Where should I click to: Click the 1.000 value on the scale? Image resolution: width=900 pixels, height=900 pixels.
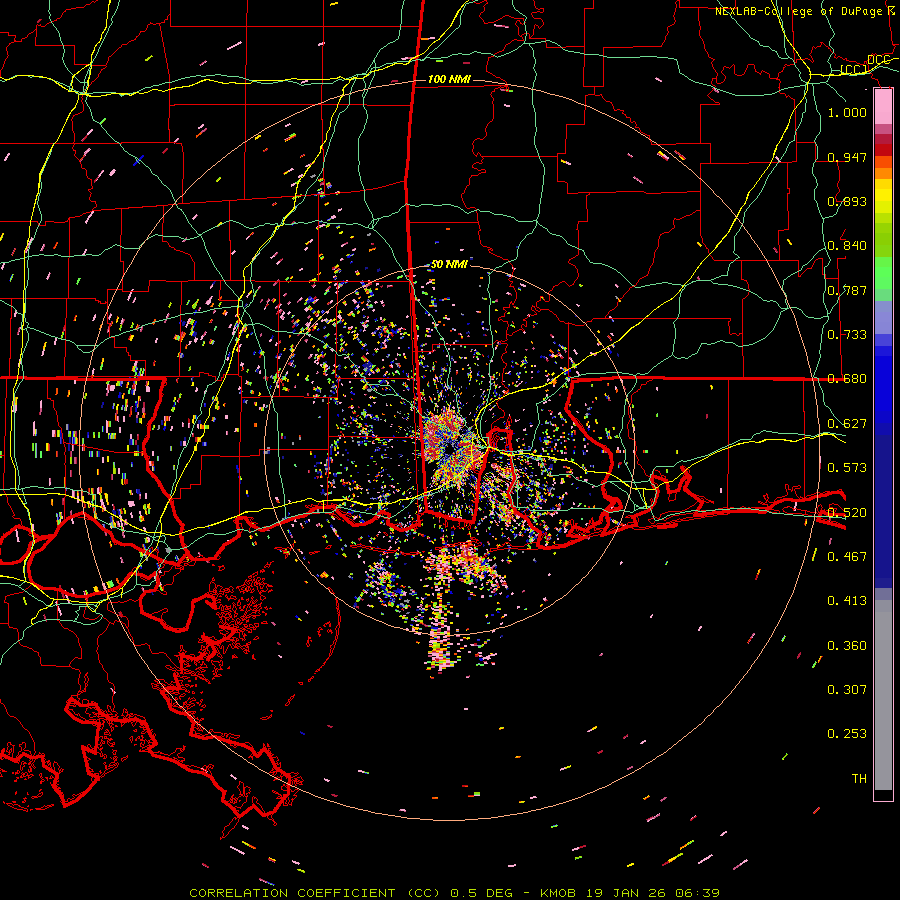coord(847,112)
